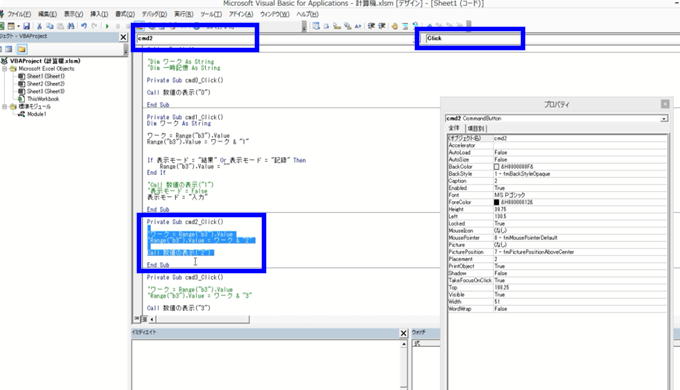Image resolution: width=680 pixels, height=390 pixels.
Task: Open the ファイル(F) menu
Action: [x=19, y=14]
